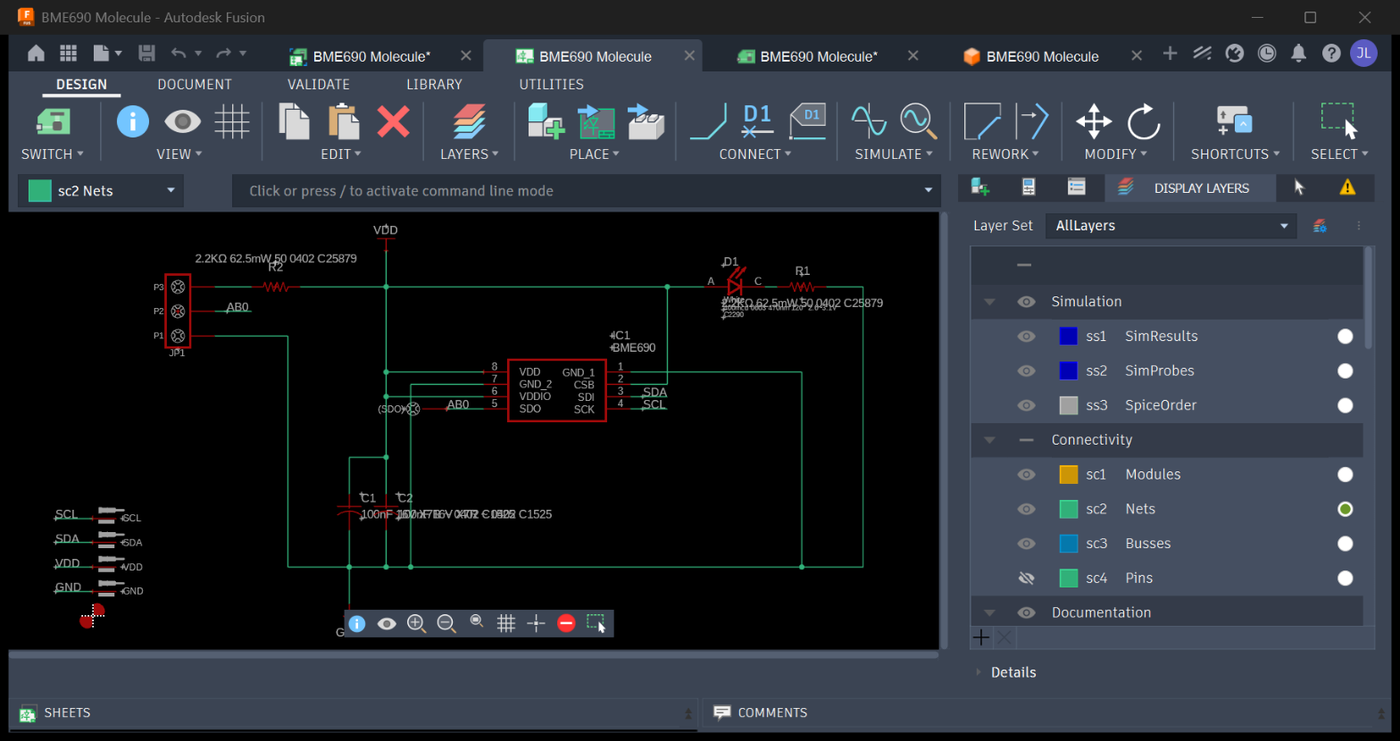1400x741 pixels.
Task: Click the magnifier Probe icon in Simulate
Action: [918, 122]
